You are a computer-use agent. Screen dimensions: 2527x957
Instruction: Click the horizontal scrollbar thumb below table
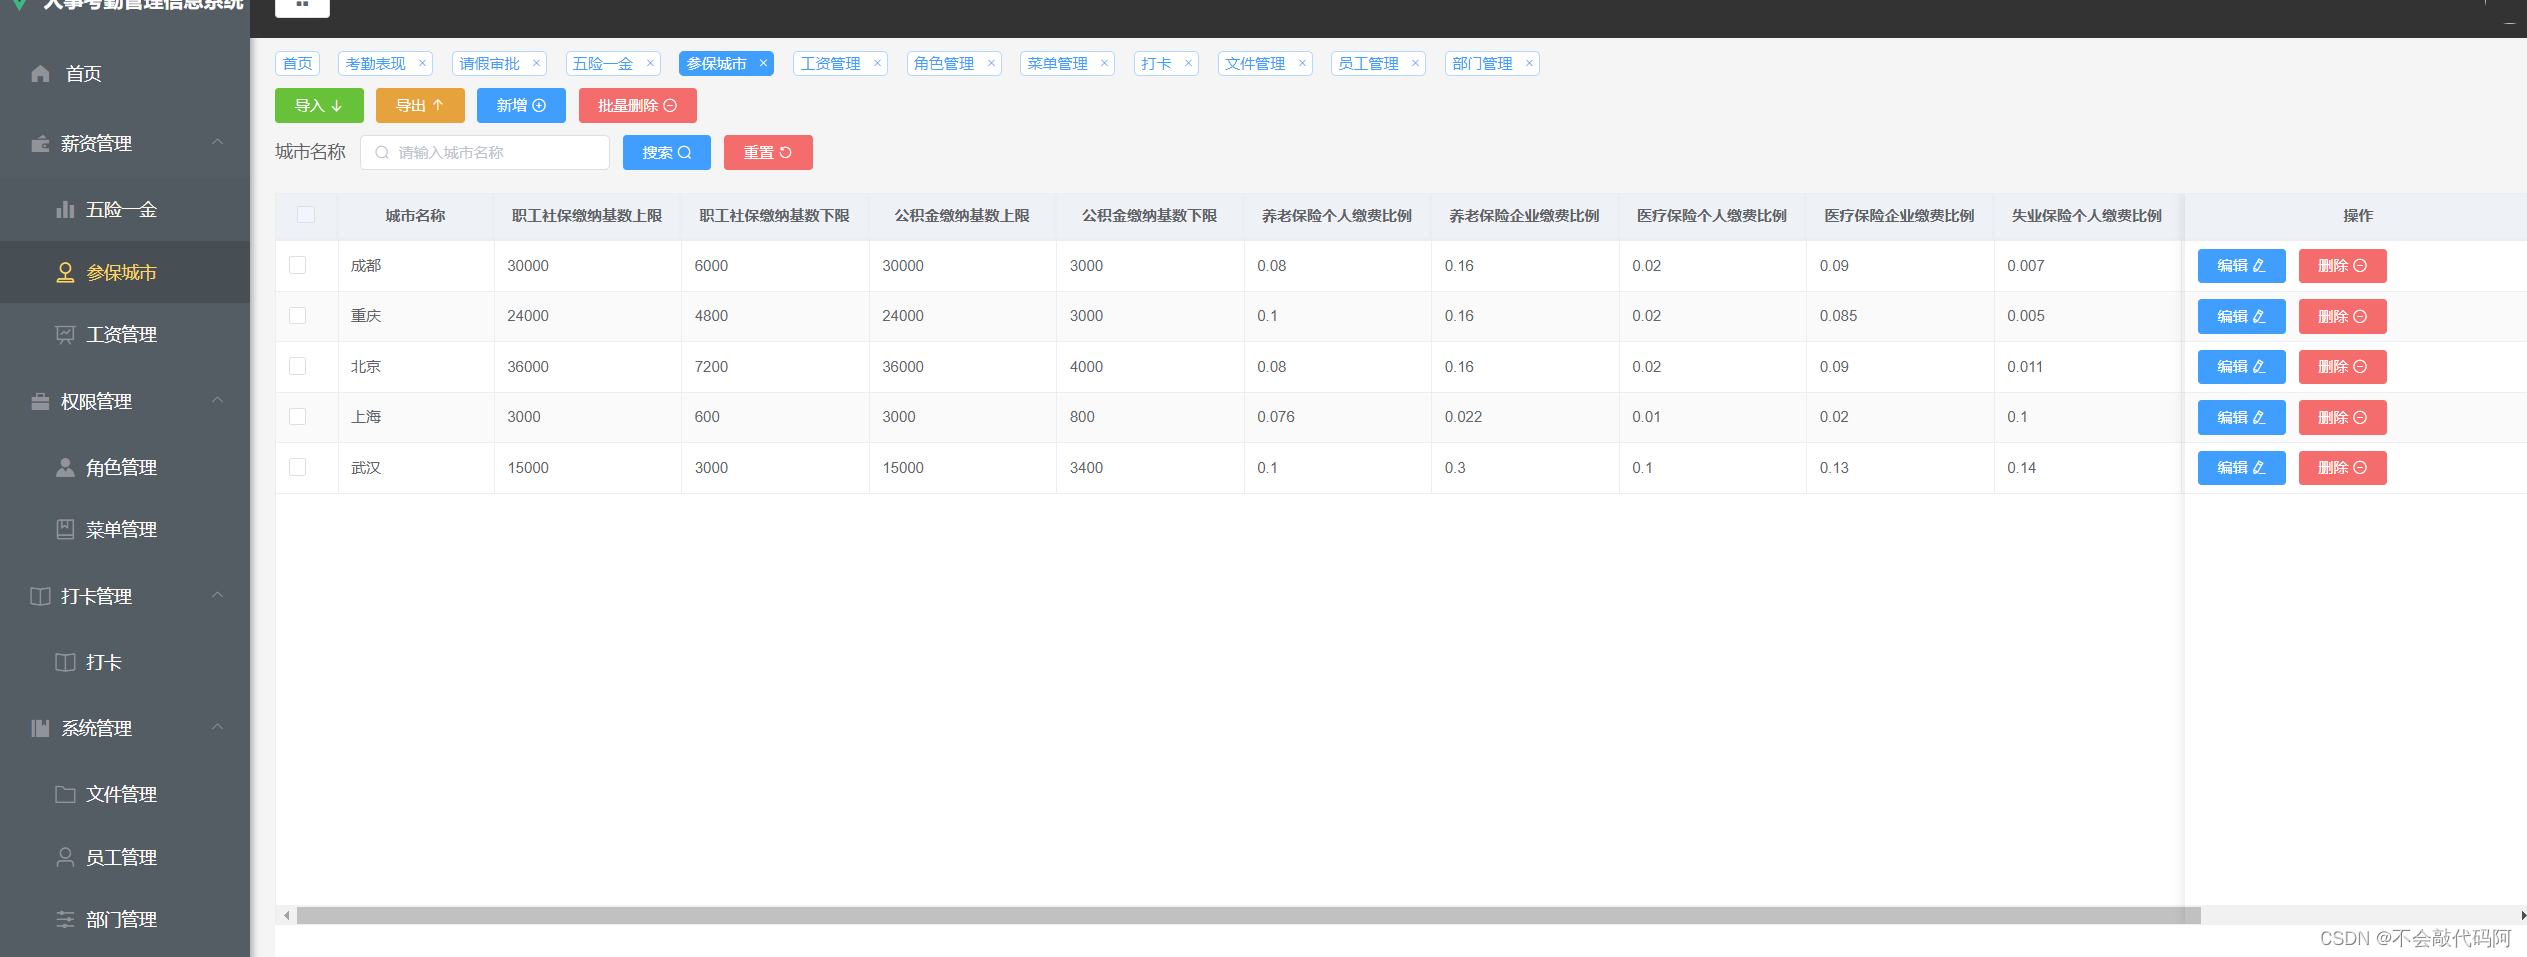coord(1248,916)
